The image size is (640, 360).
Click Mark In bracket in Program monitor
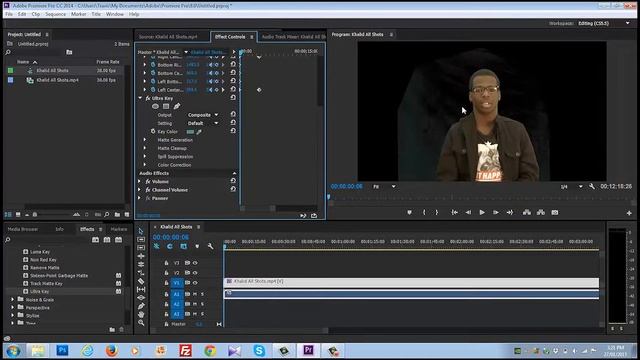(x=424, y=213)
